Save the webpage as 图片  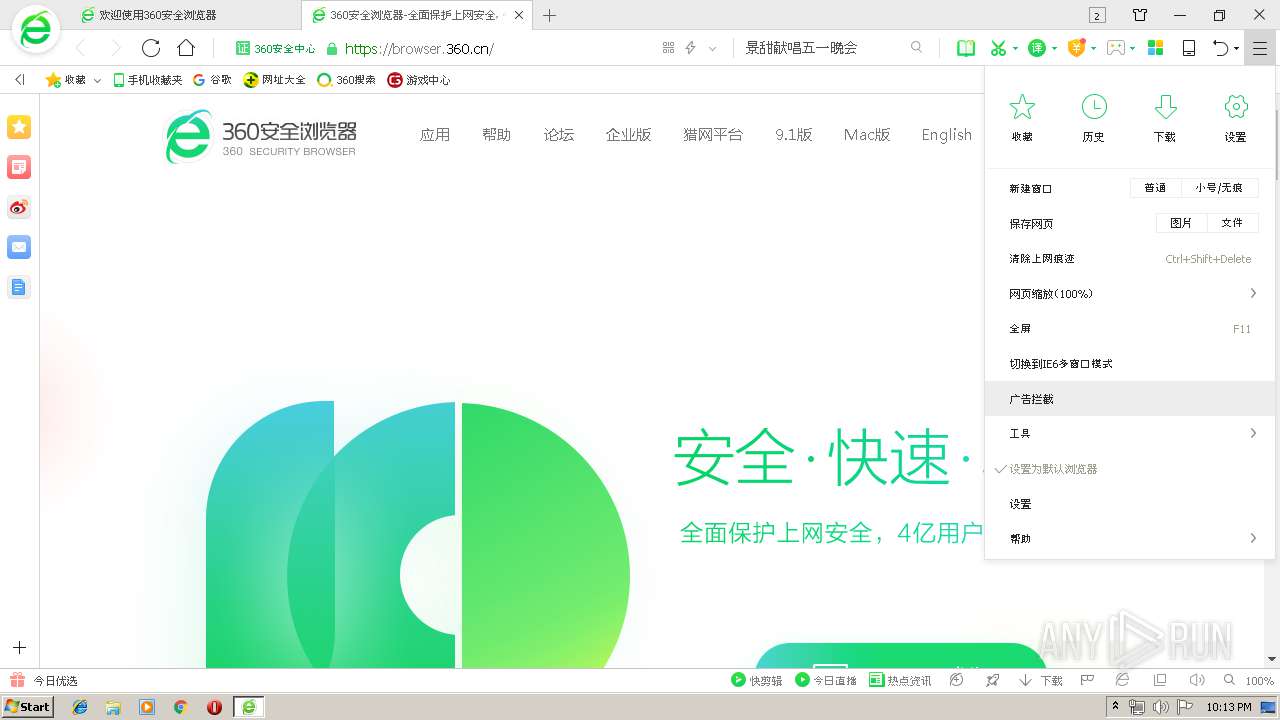pyautogui.click(x=1181, y=223)
